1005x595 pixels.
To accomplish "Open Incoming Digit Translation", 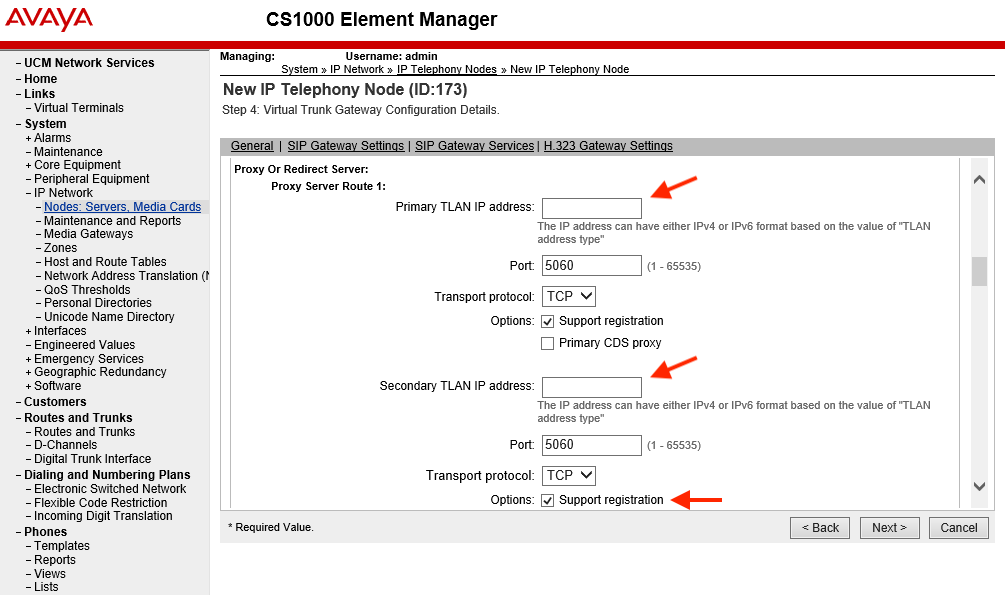I will tap(103, 516).
